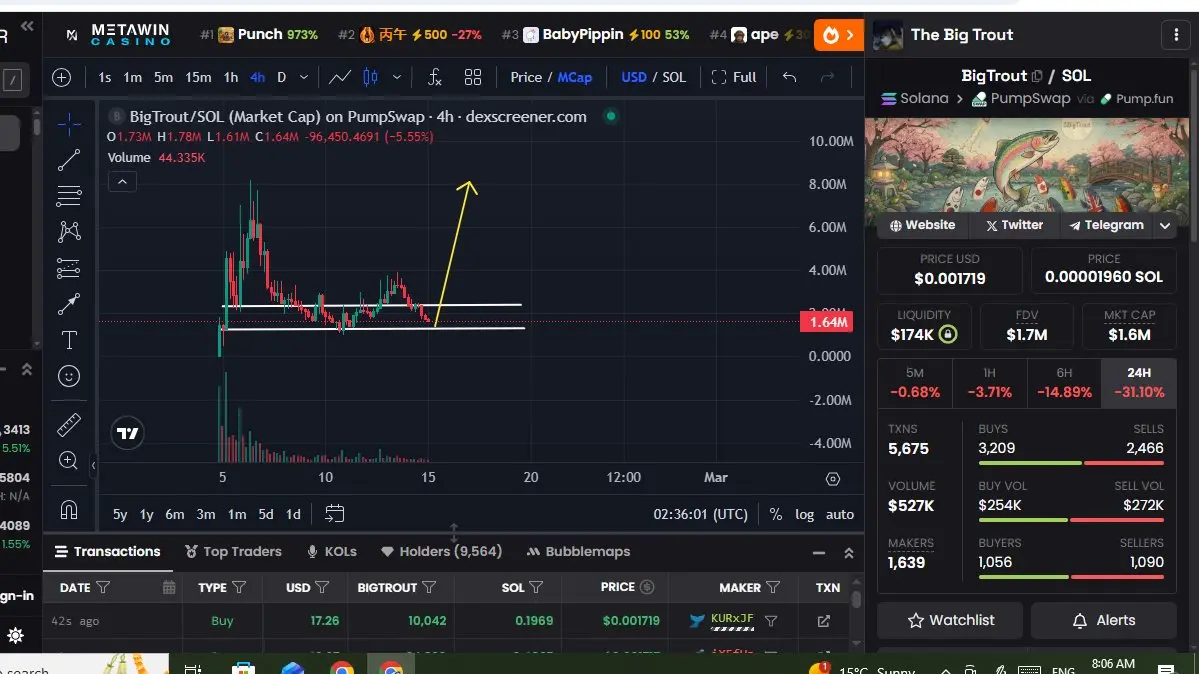Image resolution: width=1199 pixels, height=674 pixels.
Task: Open the Holders tab
Action: 441,552
